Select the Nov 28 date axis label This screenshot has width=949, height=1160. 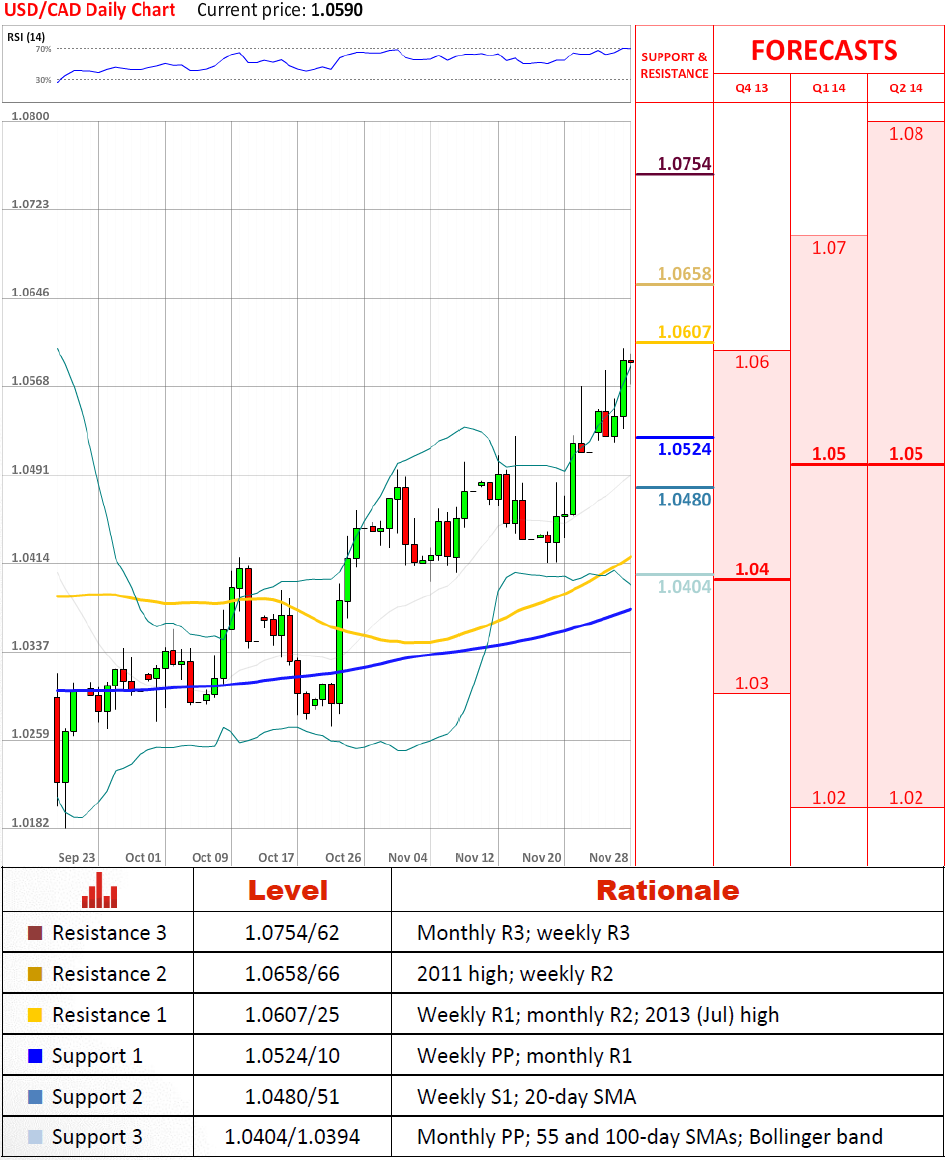608,857
